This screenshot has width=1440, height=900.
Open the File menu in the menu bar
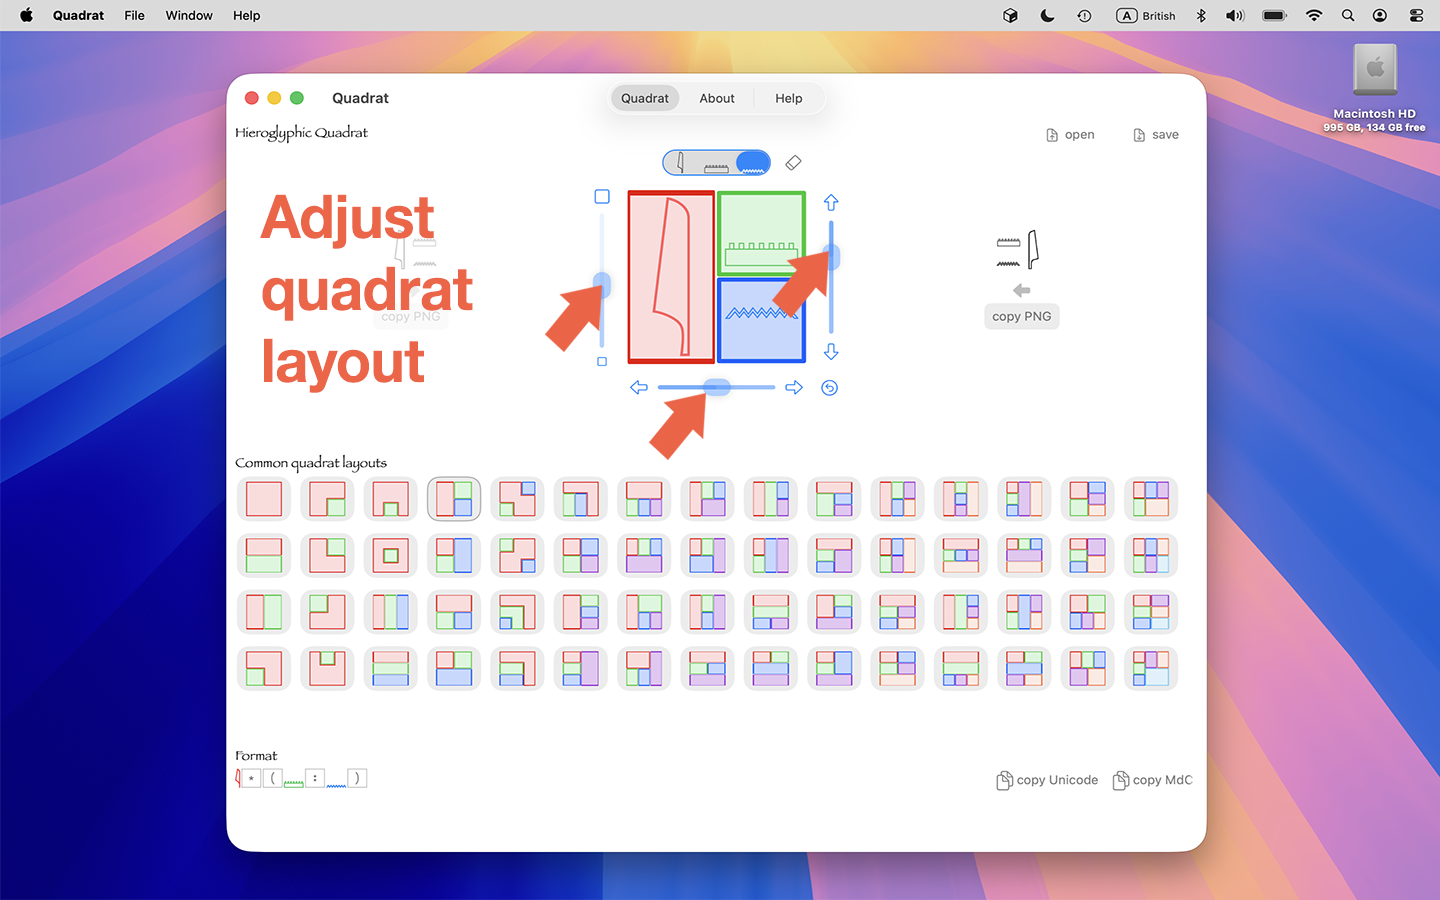[x=134, y=15]
